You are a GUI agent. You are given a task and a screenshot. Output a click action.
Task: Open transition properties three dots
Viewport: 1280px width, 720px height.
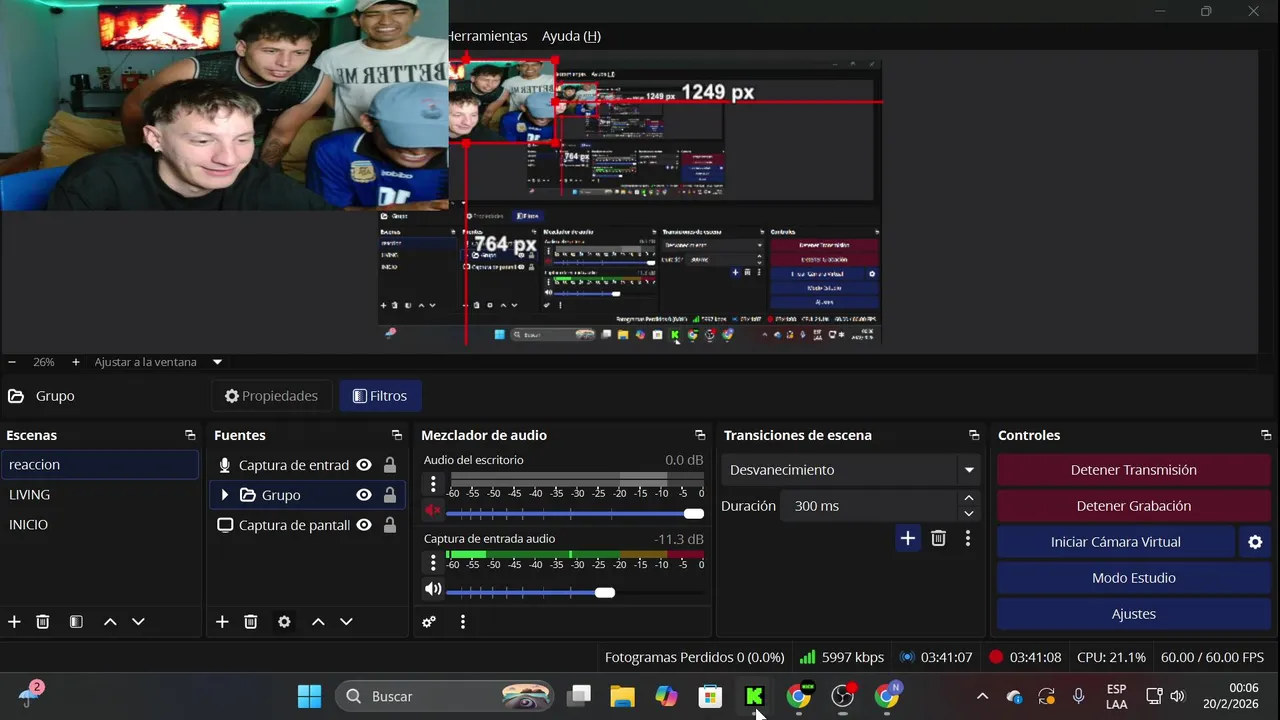click(967, 538)
